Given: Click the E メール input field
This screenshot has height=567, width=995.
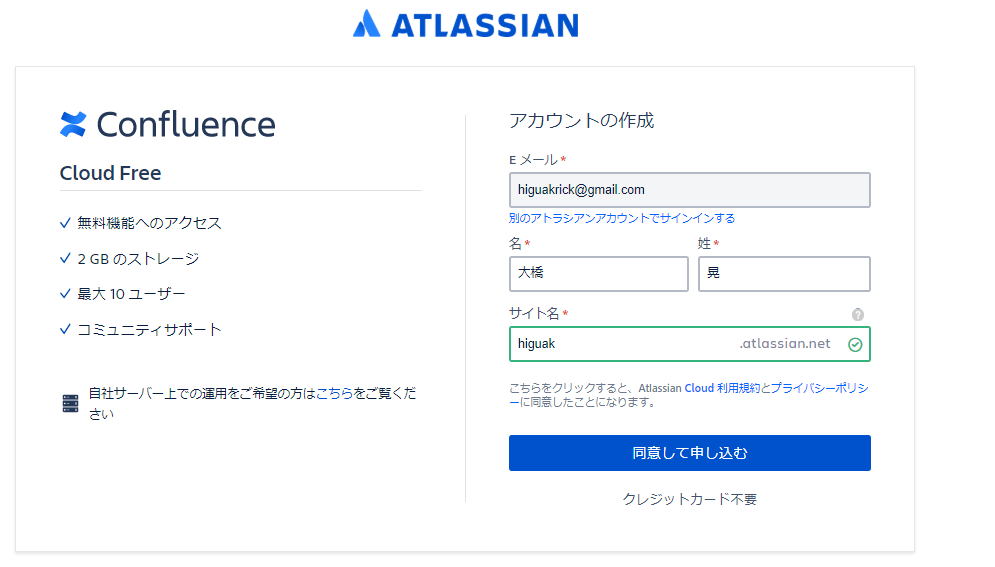Looking at the screenshot, I should coord(689,190).
